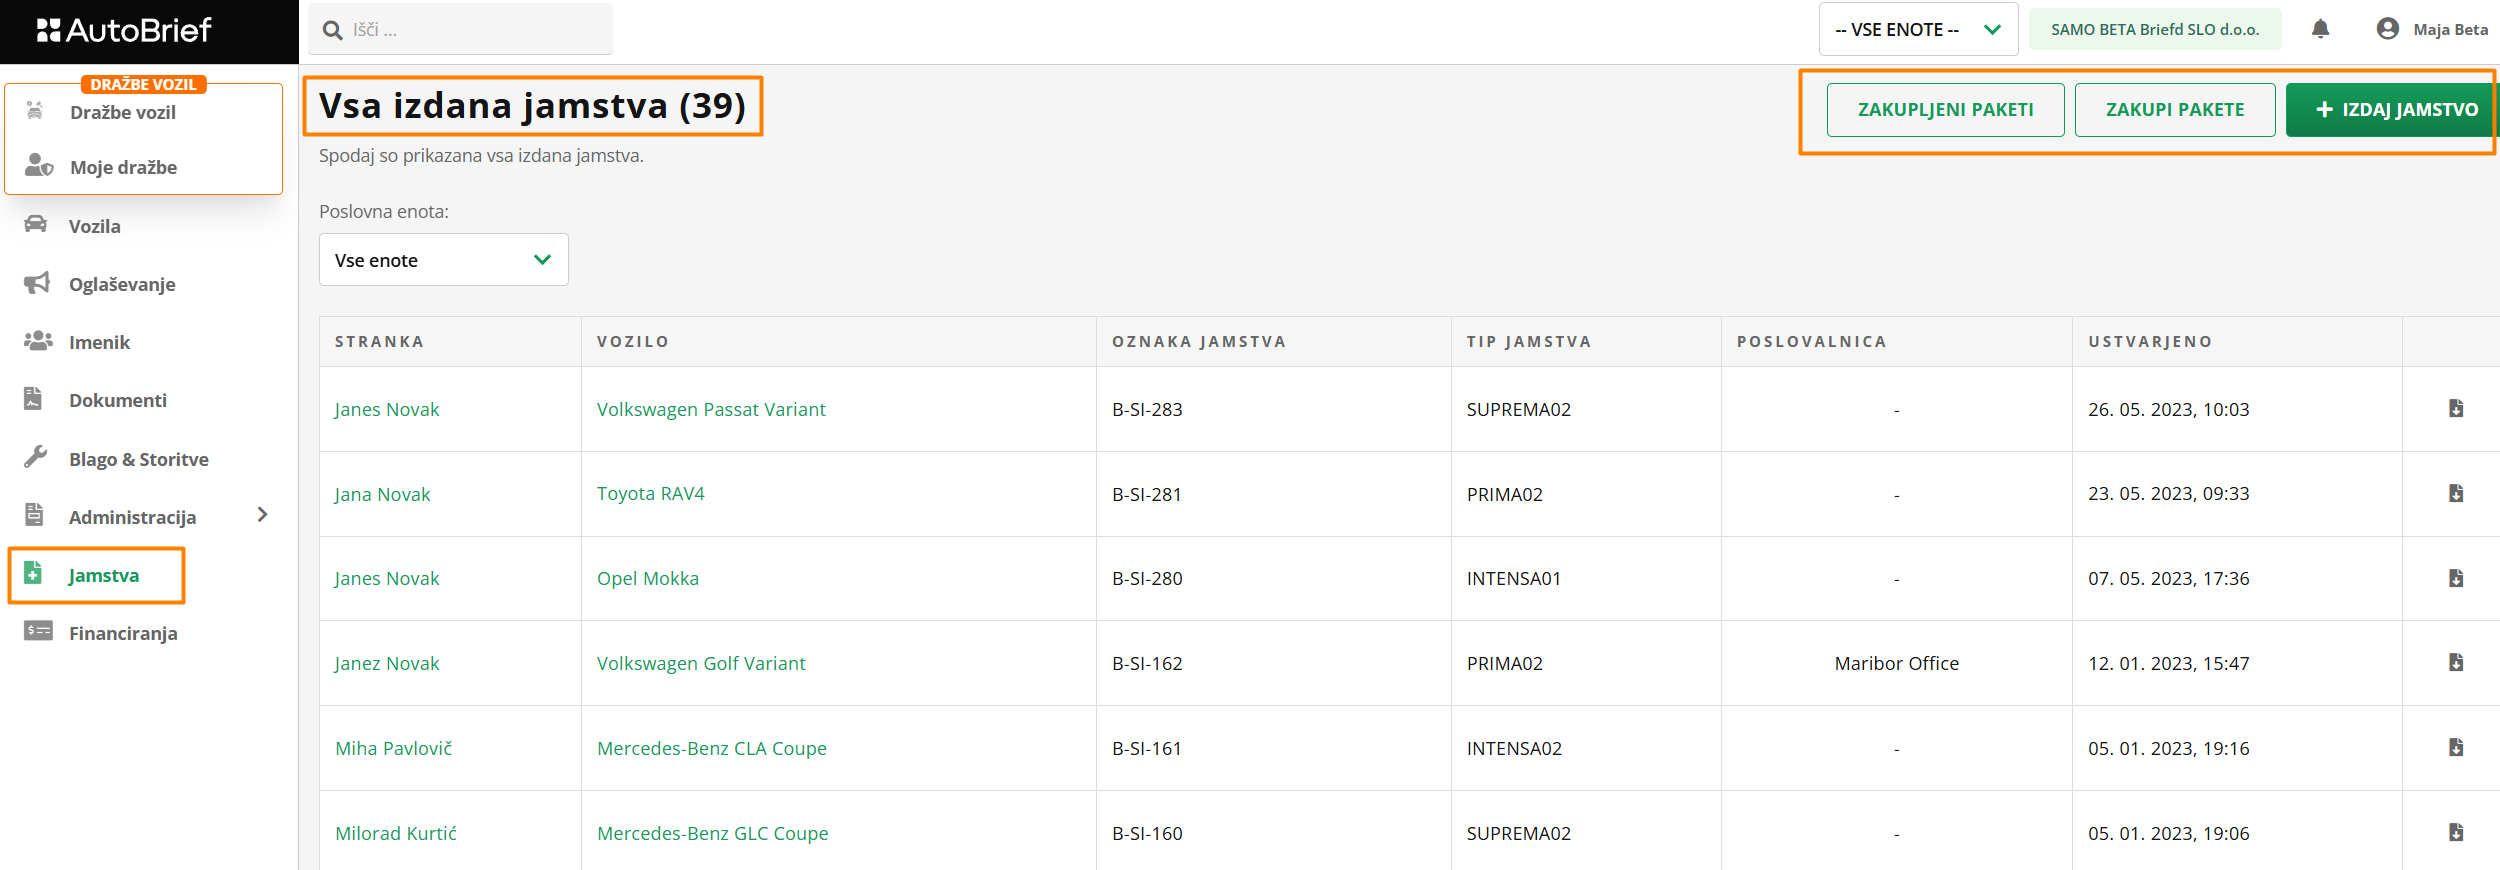Image resolution: width=2500 pixels, height=870 pixels.
Task: Open the VSE ENOTE dropdown in header
Action: 1917,30
